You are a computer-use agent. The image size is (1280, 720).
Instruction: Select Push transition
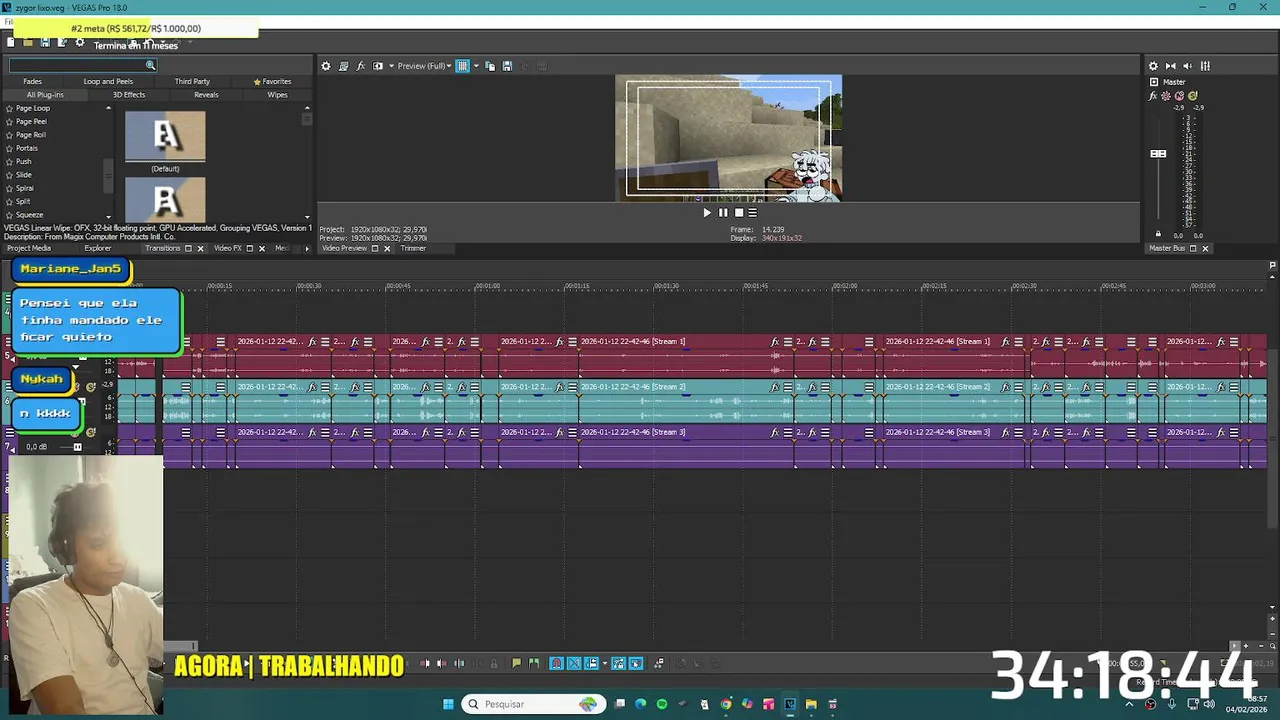coord(24,161)
